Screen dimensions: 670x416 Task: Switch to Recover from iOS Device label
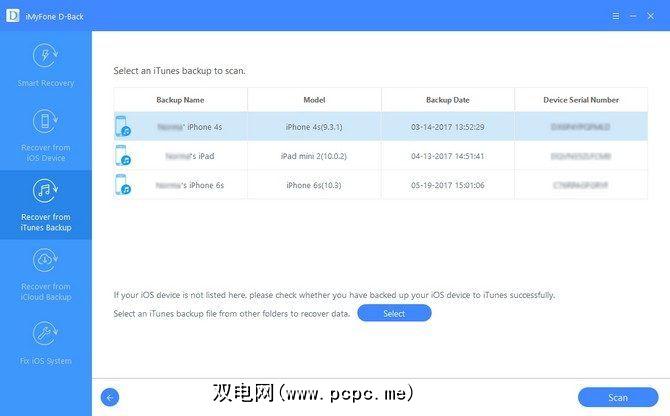[x=46, y=153]
